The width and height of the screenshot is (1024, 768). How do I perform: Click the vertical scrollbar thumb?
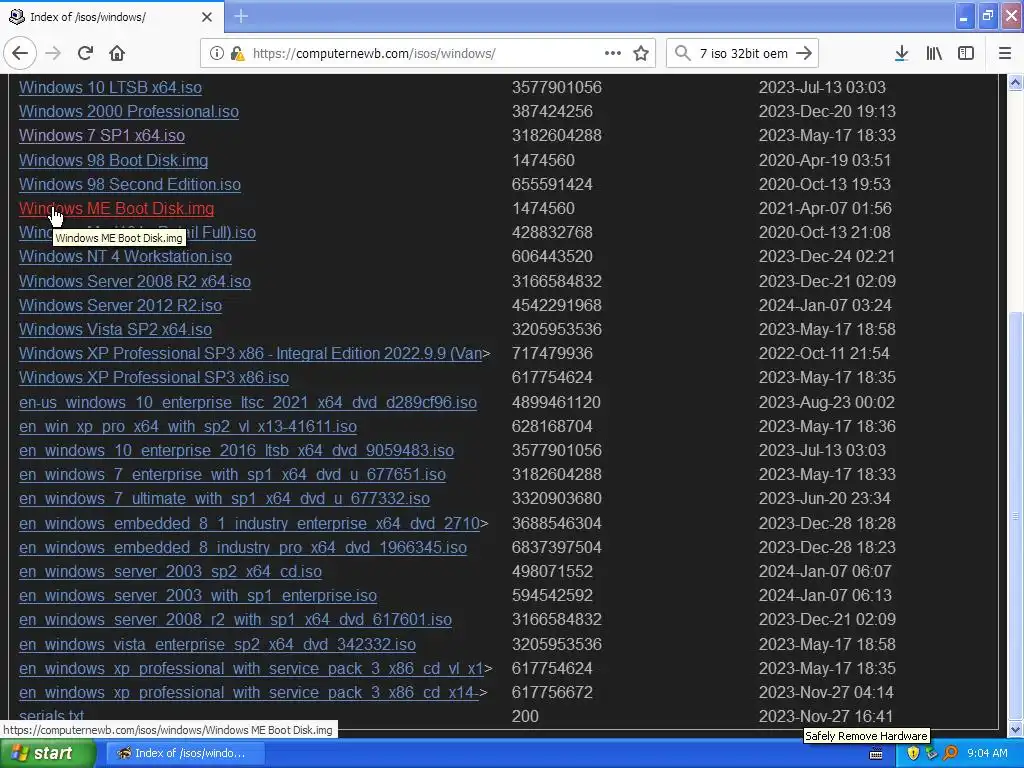click(x=1016, y=515)
